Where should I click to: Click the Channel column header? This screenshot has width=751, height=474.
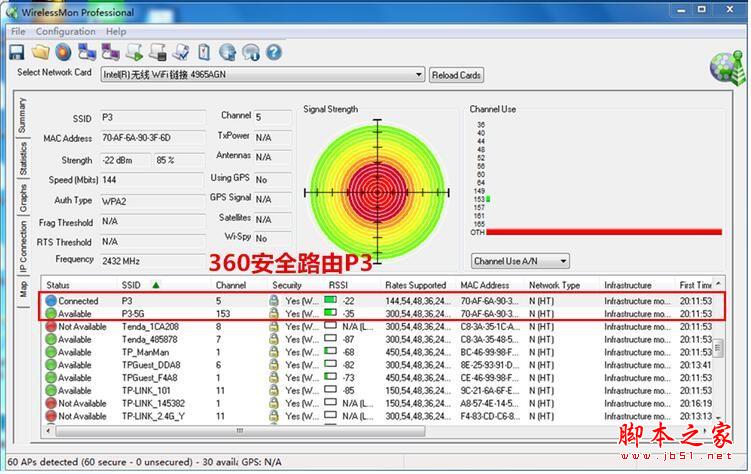click(x=231, y=285)
